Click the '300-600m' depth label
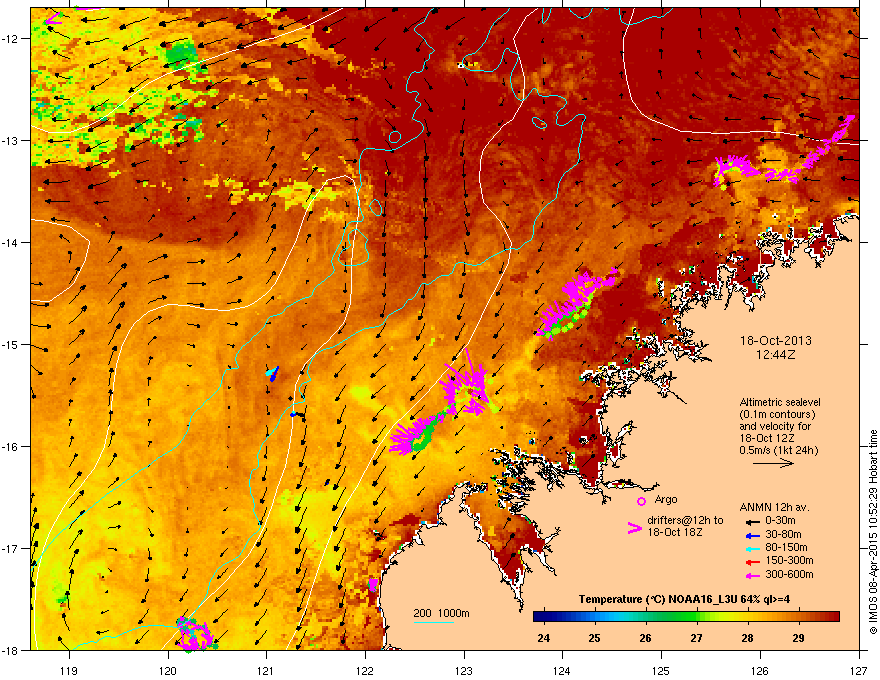Viewport: 880px width, 680px height. click(x=789, y=574)
